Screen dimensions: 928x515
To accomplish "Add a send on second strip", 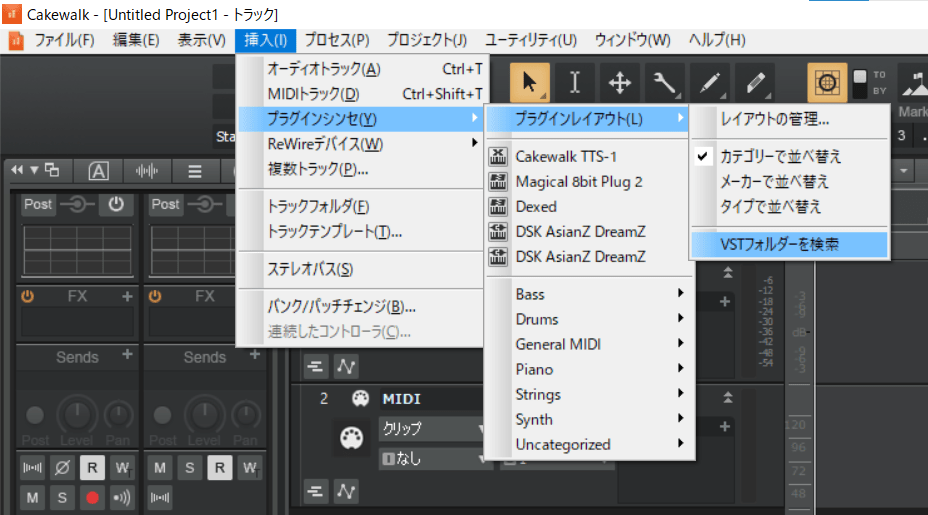I will click(255, 355).
